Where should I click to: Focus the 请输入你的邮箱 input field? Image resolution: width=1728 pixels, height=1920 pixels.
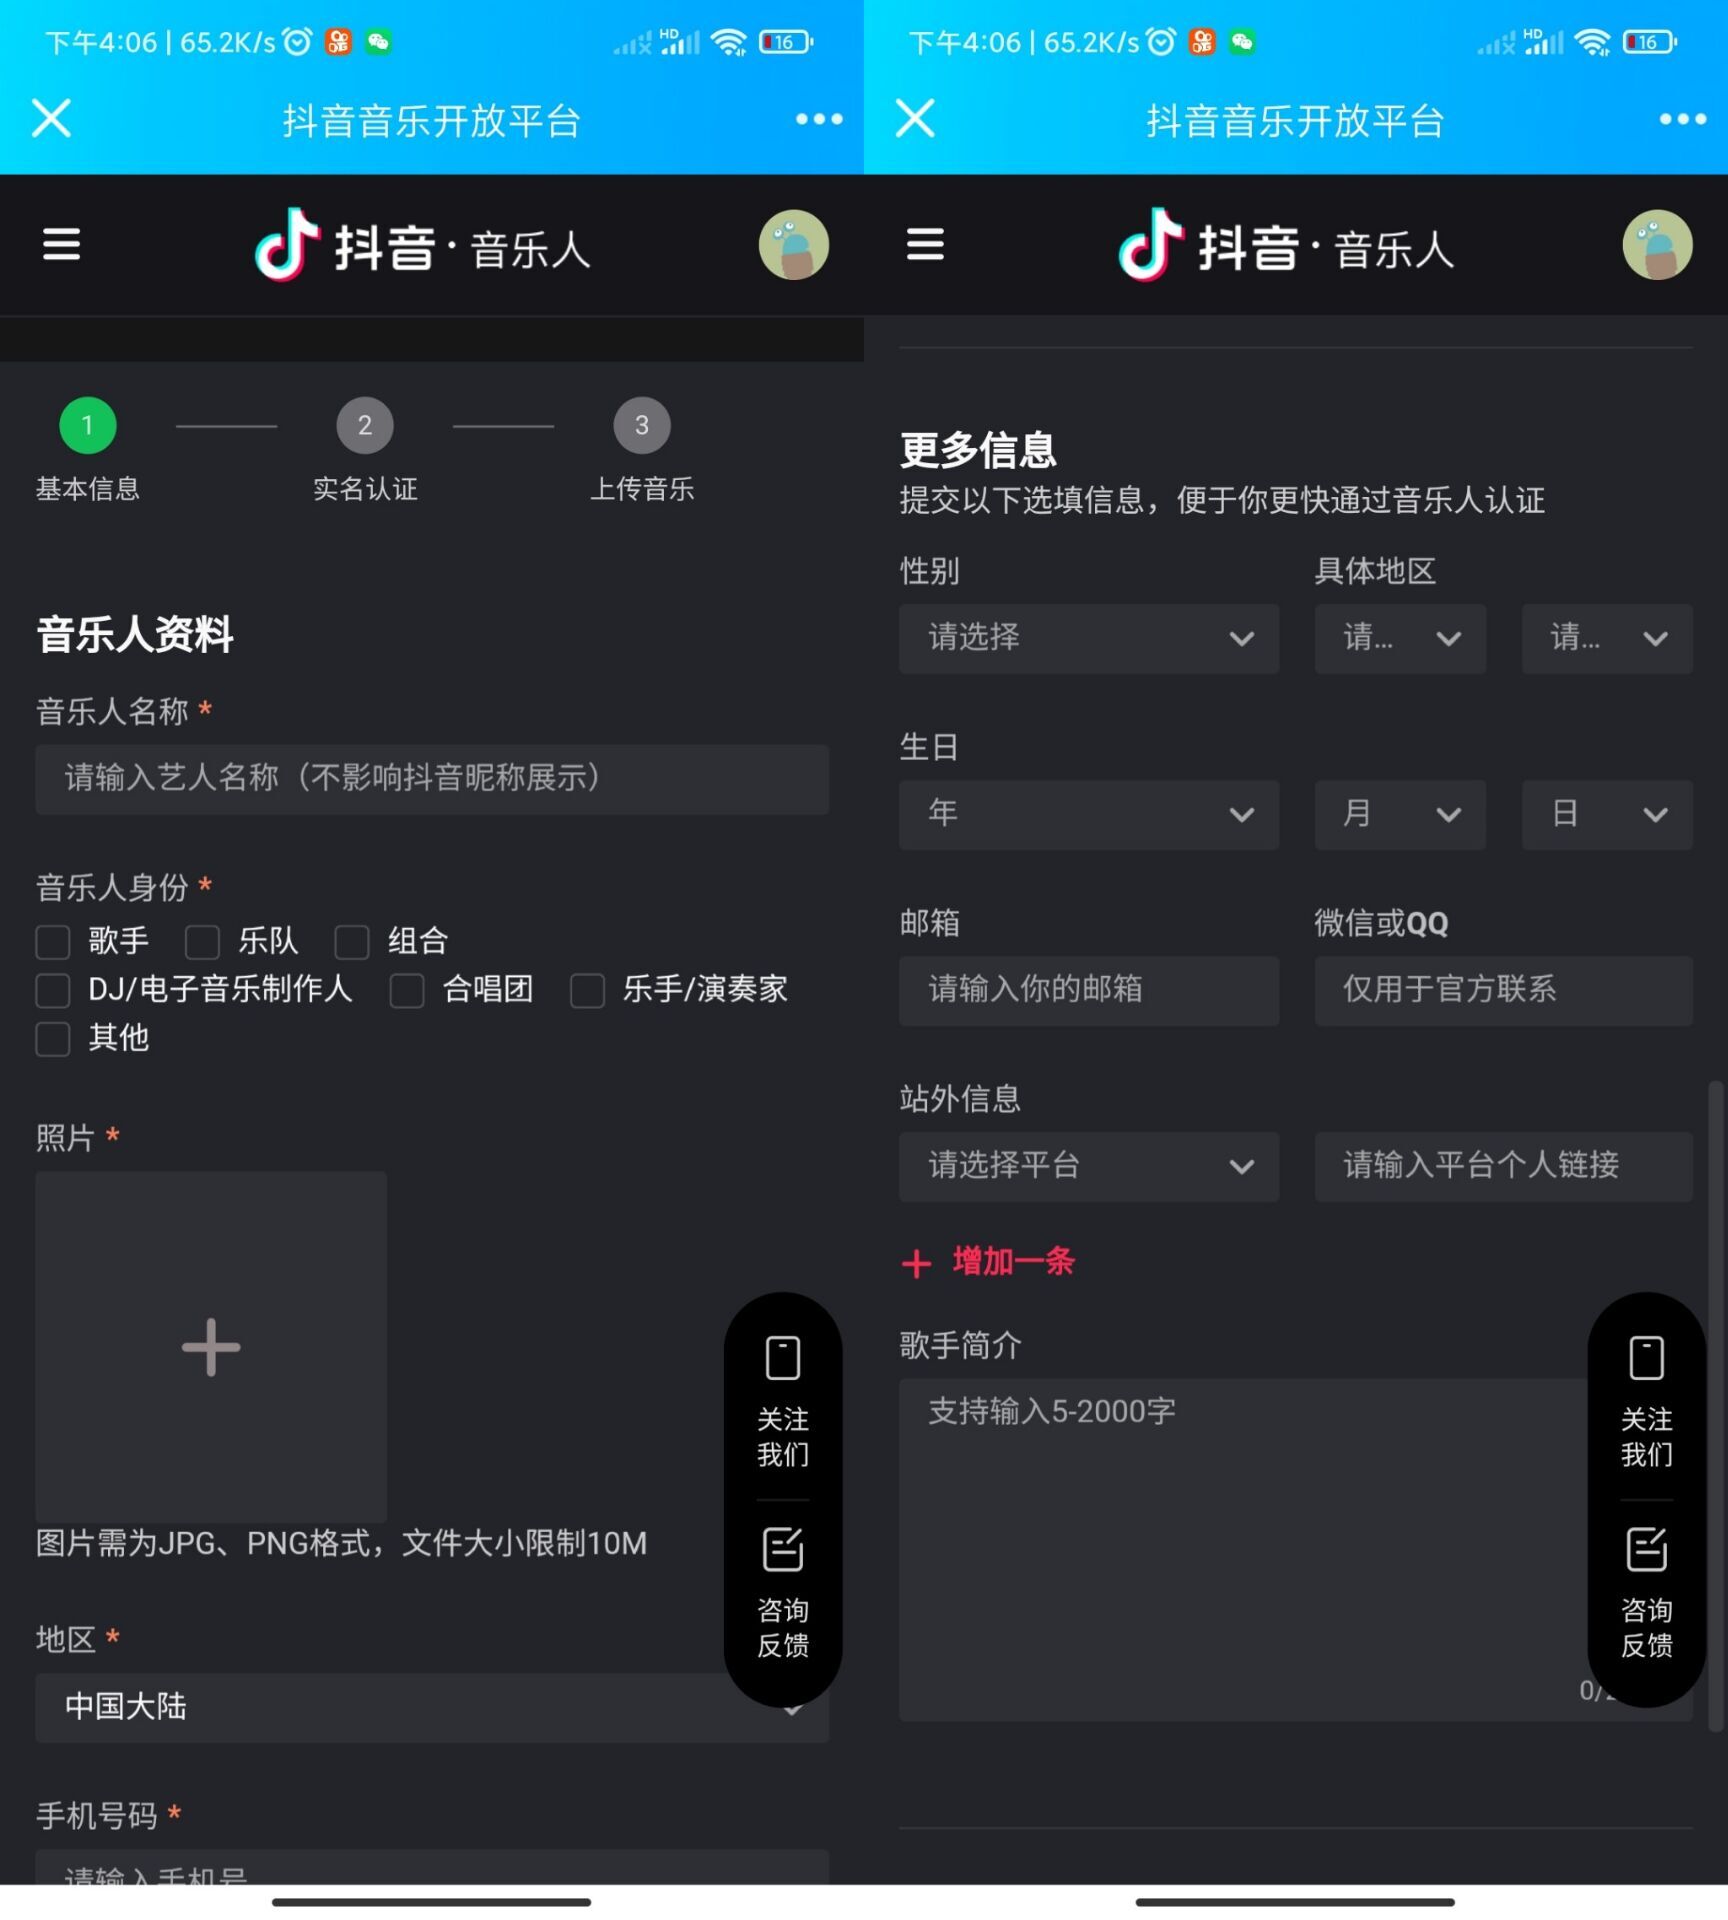1088,990
